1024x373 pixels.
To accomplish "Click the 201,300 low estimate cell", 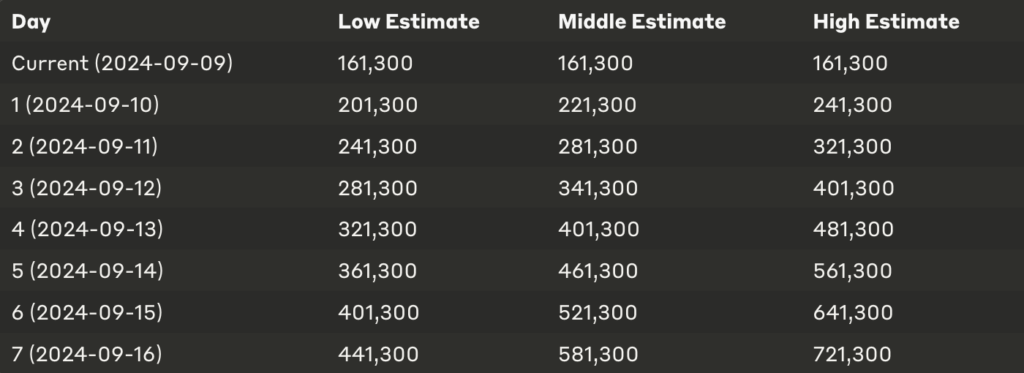I will 377,105.
